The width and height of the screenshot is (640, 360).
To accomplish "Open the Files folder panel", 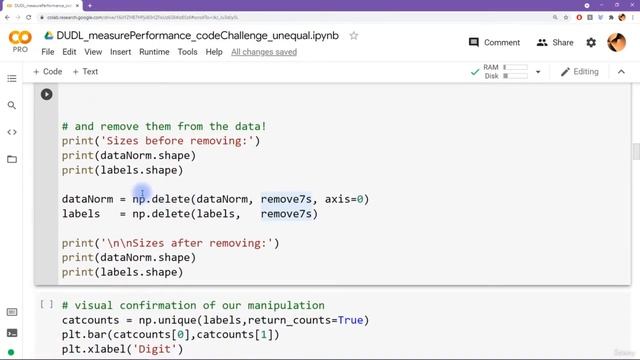I will point(12,159).
